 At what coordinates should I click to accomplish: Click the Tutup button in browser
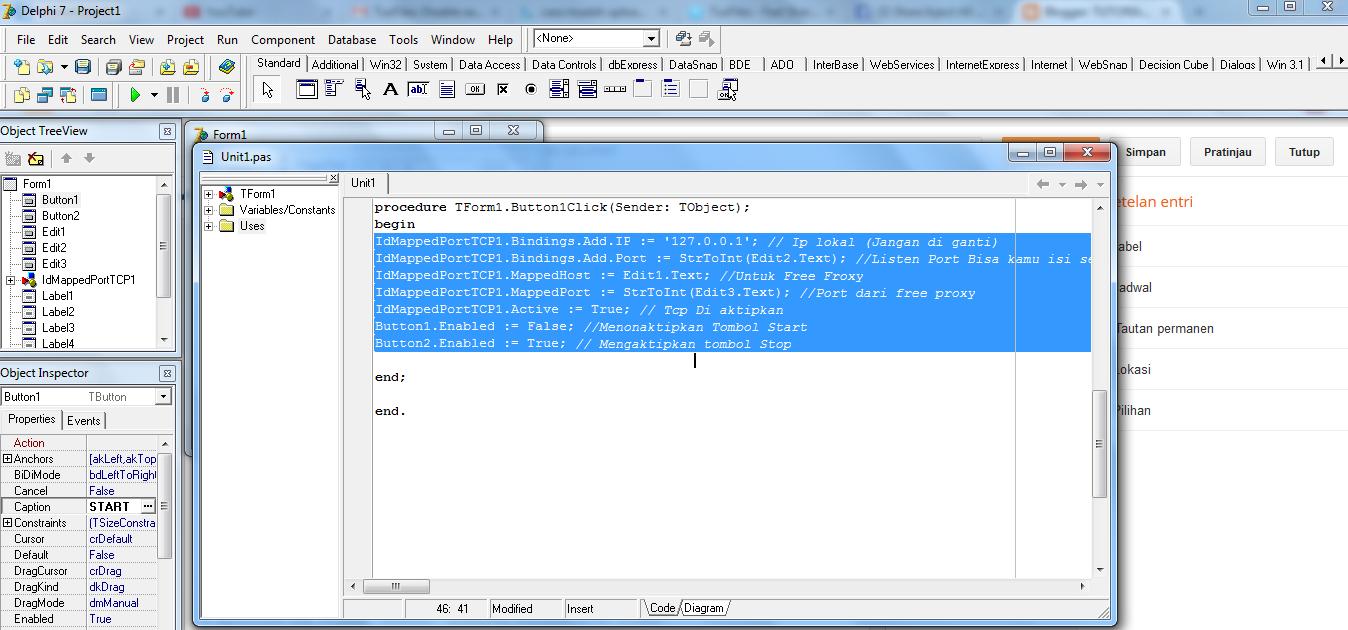point(1304,152)
